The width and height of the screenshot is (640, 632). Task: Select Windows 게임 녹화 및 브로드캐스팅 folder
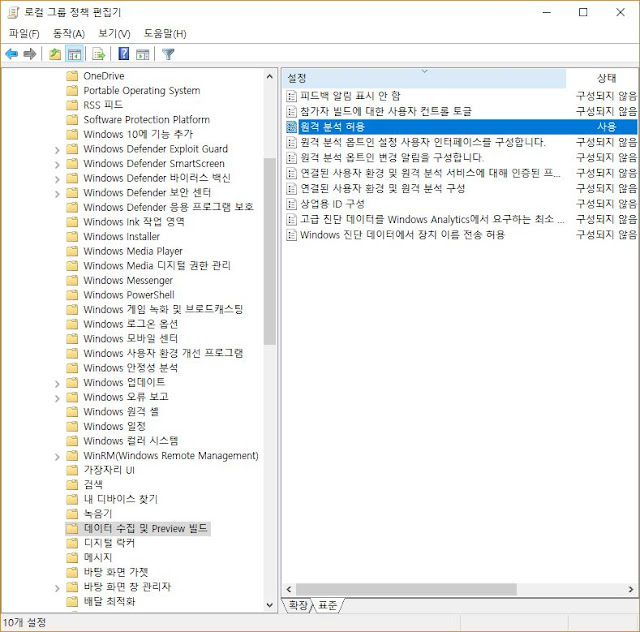point(163,309)
